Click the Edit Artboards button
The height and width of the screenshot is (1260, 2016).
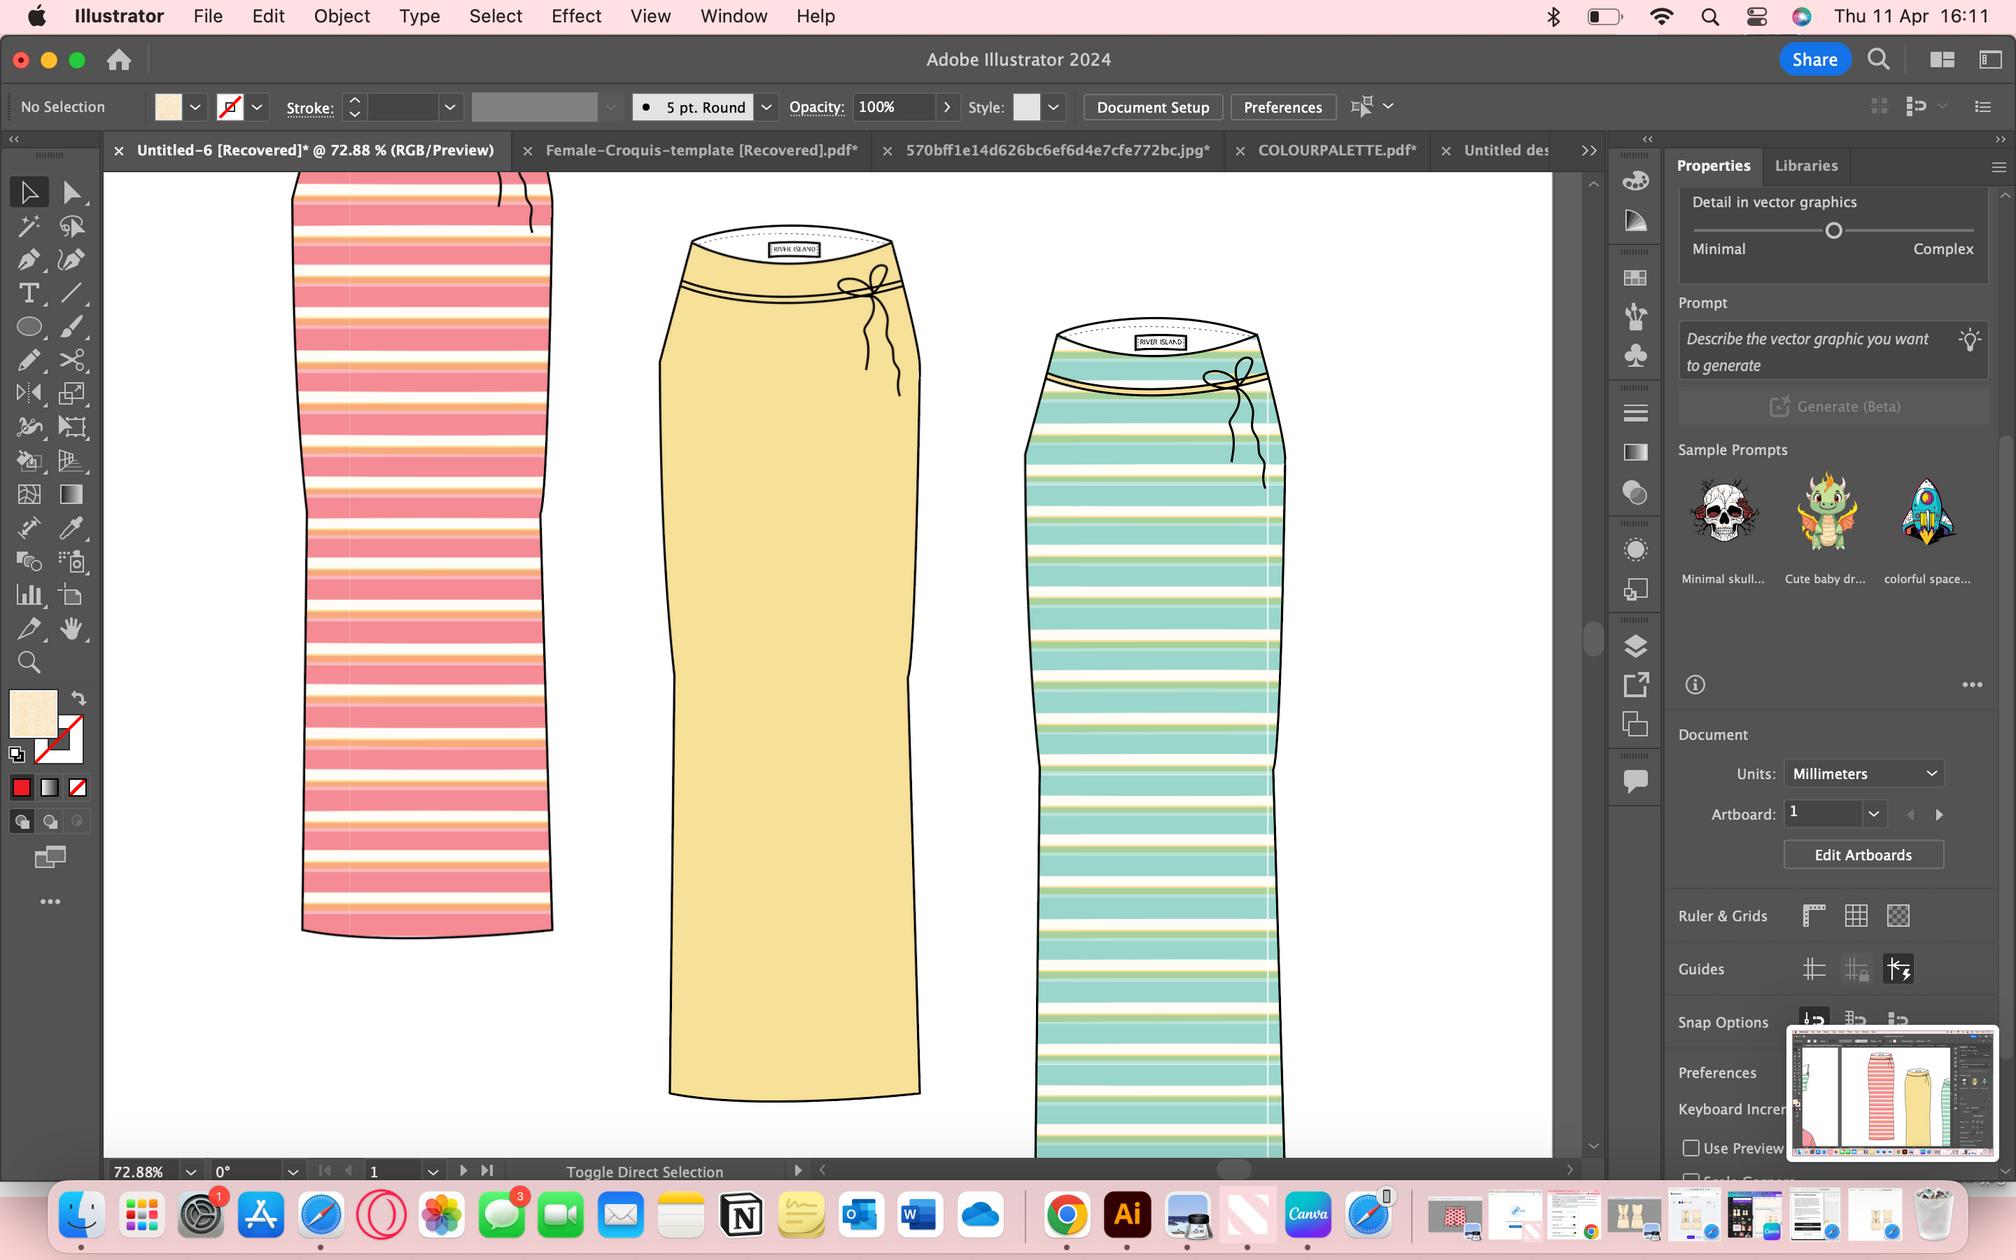[x=1863, y=855]
